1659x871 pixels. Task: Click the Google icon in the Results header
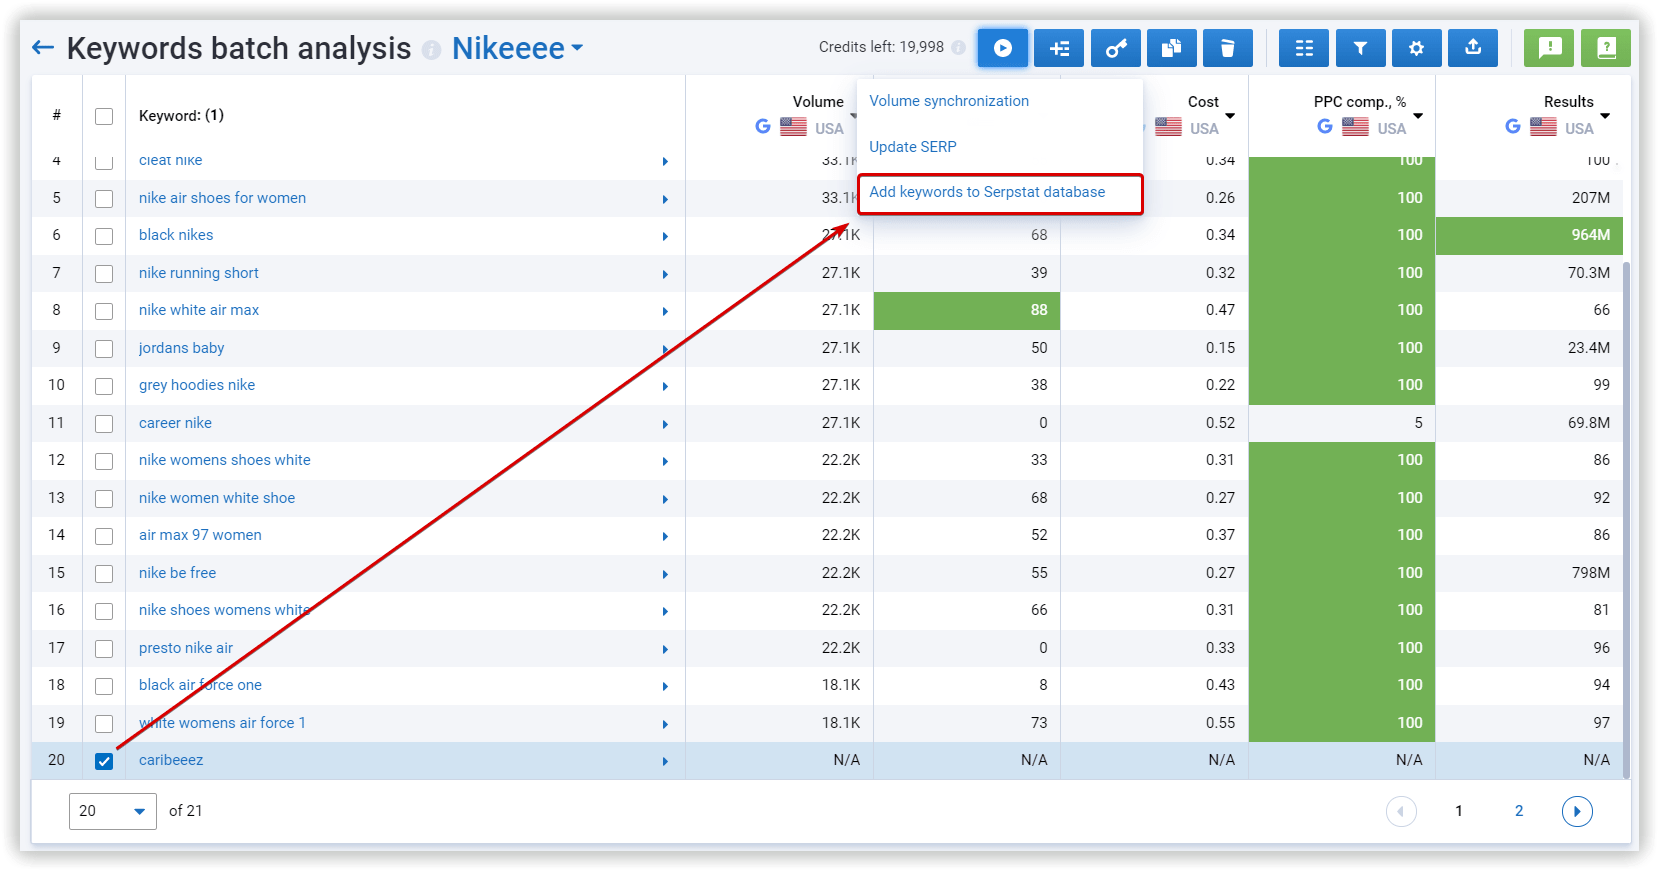point(1513,126)
